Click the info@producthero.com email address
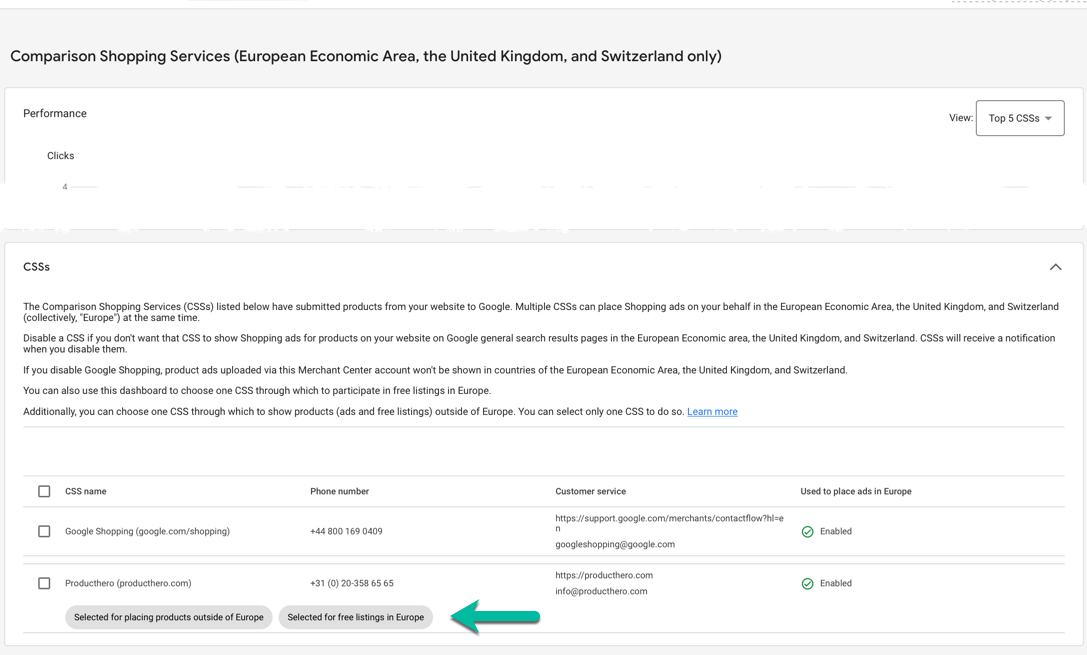 [x=601, y=591]
